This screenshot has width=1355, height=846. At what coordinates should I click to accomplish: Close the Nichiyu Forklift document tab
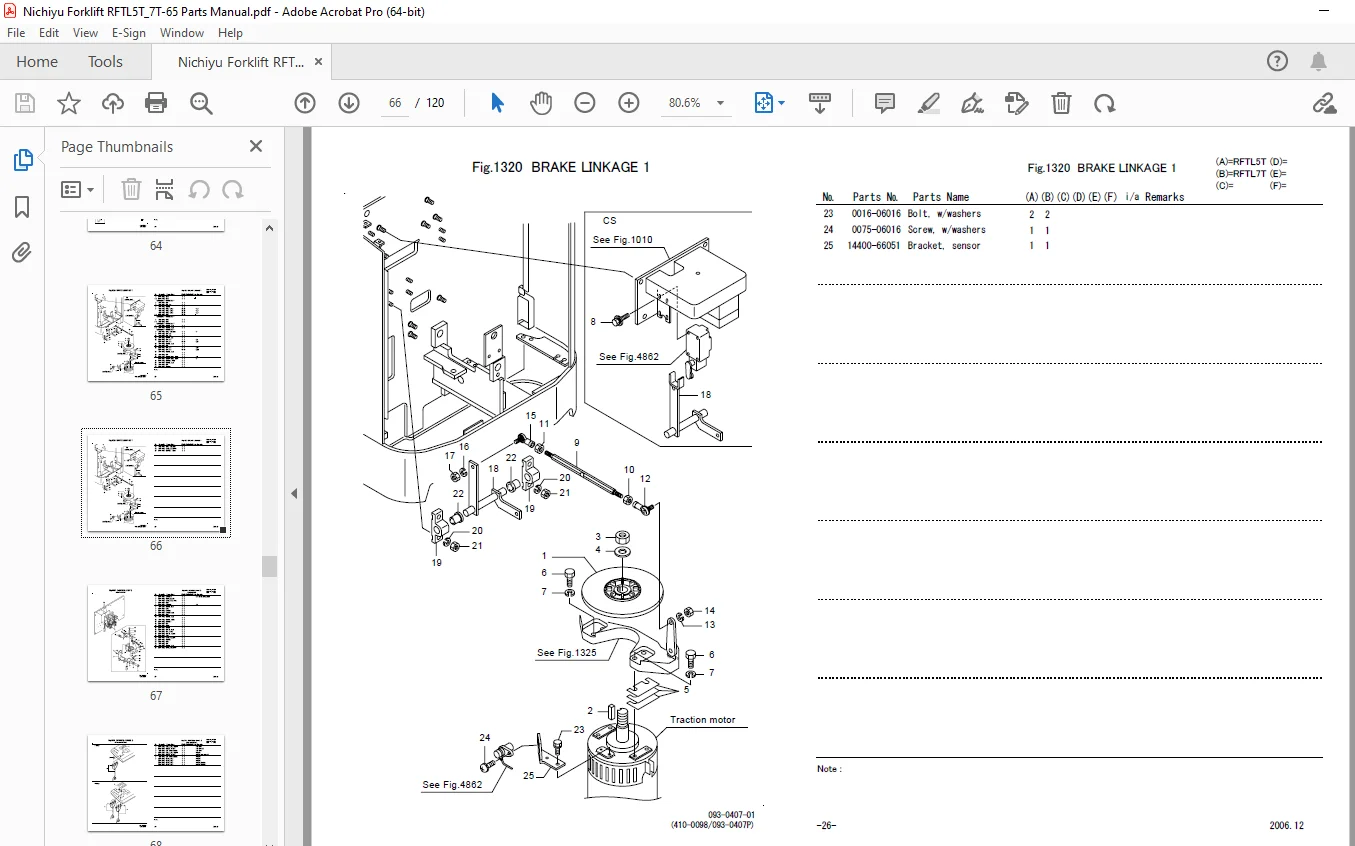[319, 61]
